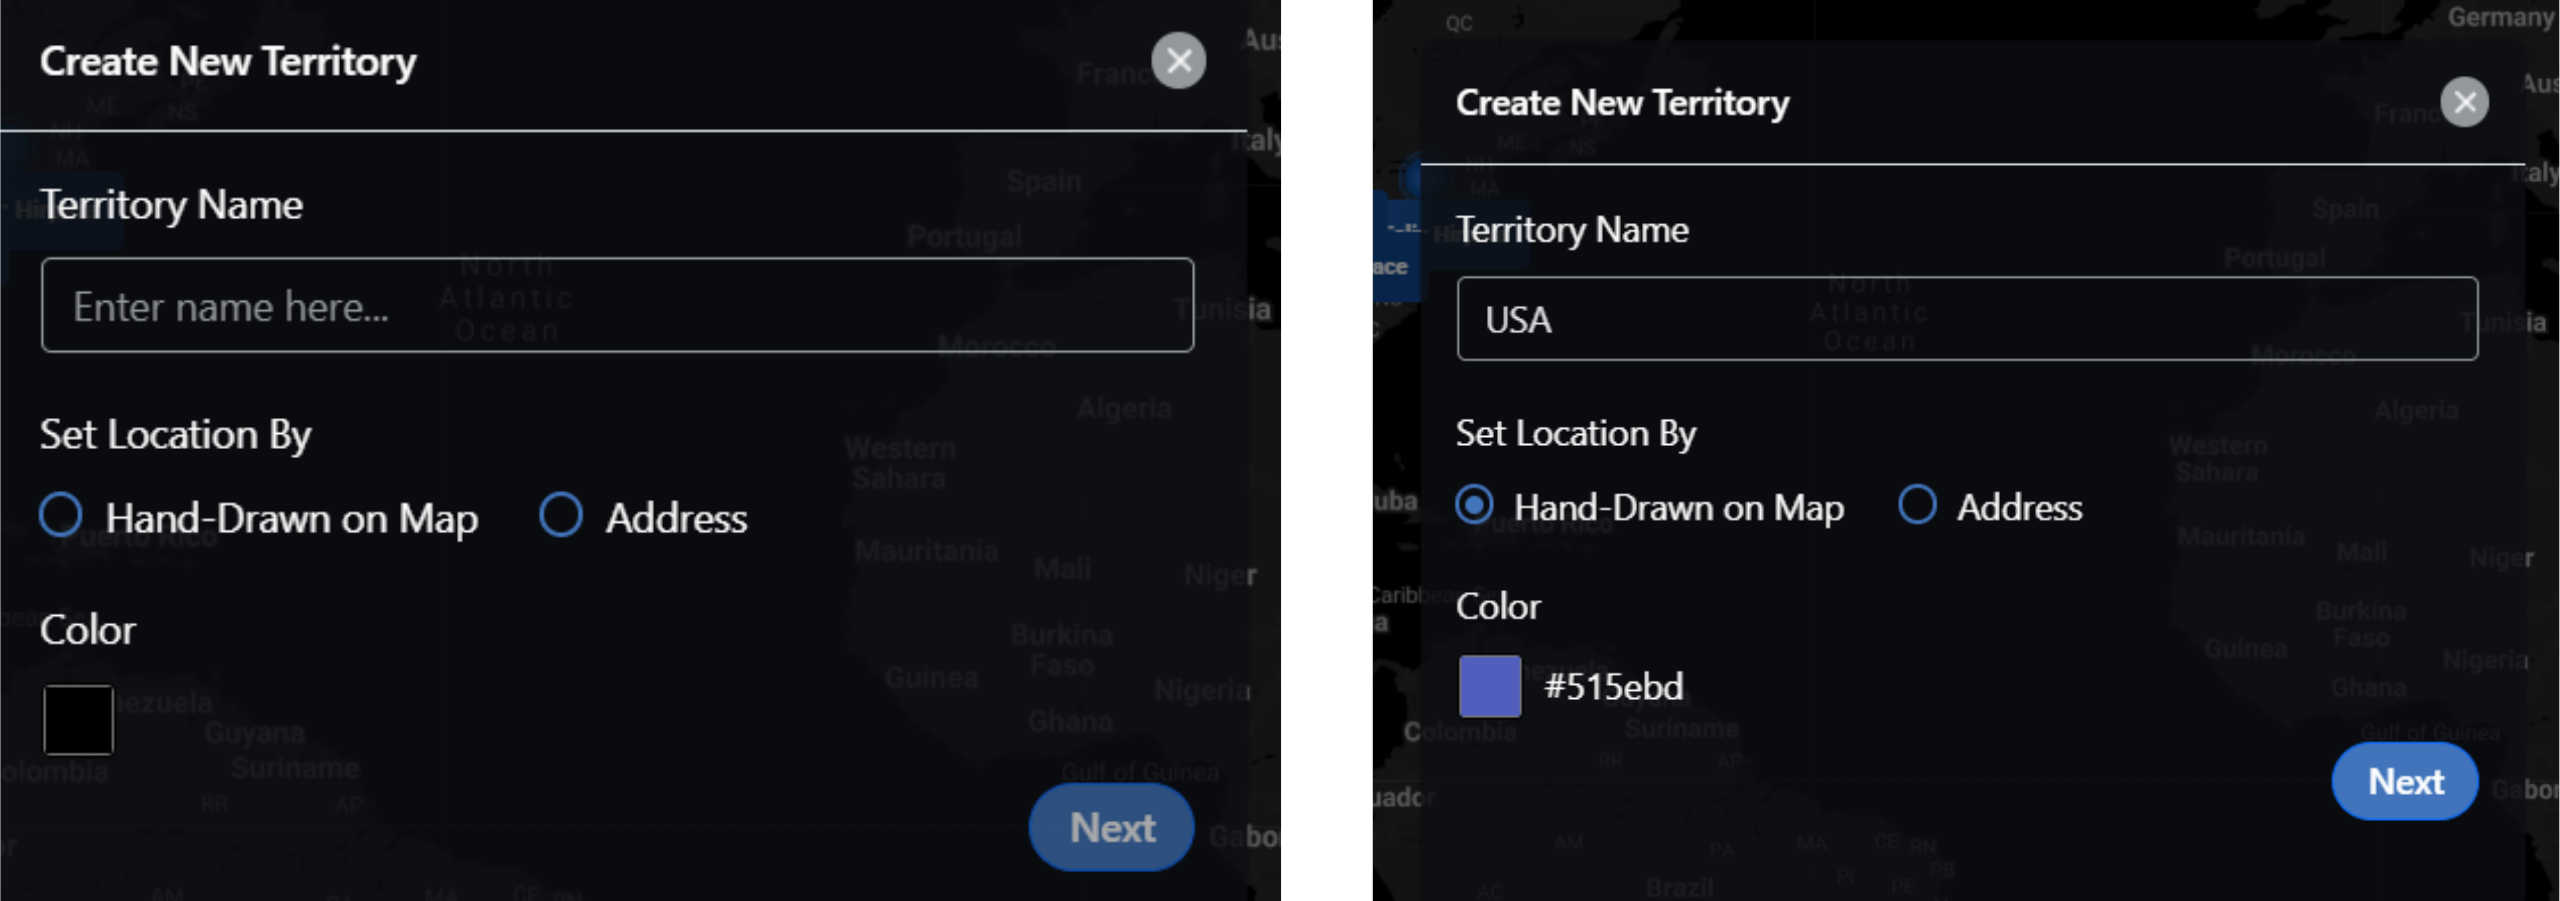The width and height of the screenshot is (2560, 901).
Task: Open the black color swatch picker
Action: tap(78, 720)
